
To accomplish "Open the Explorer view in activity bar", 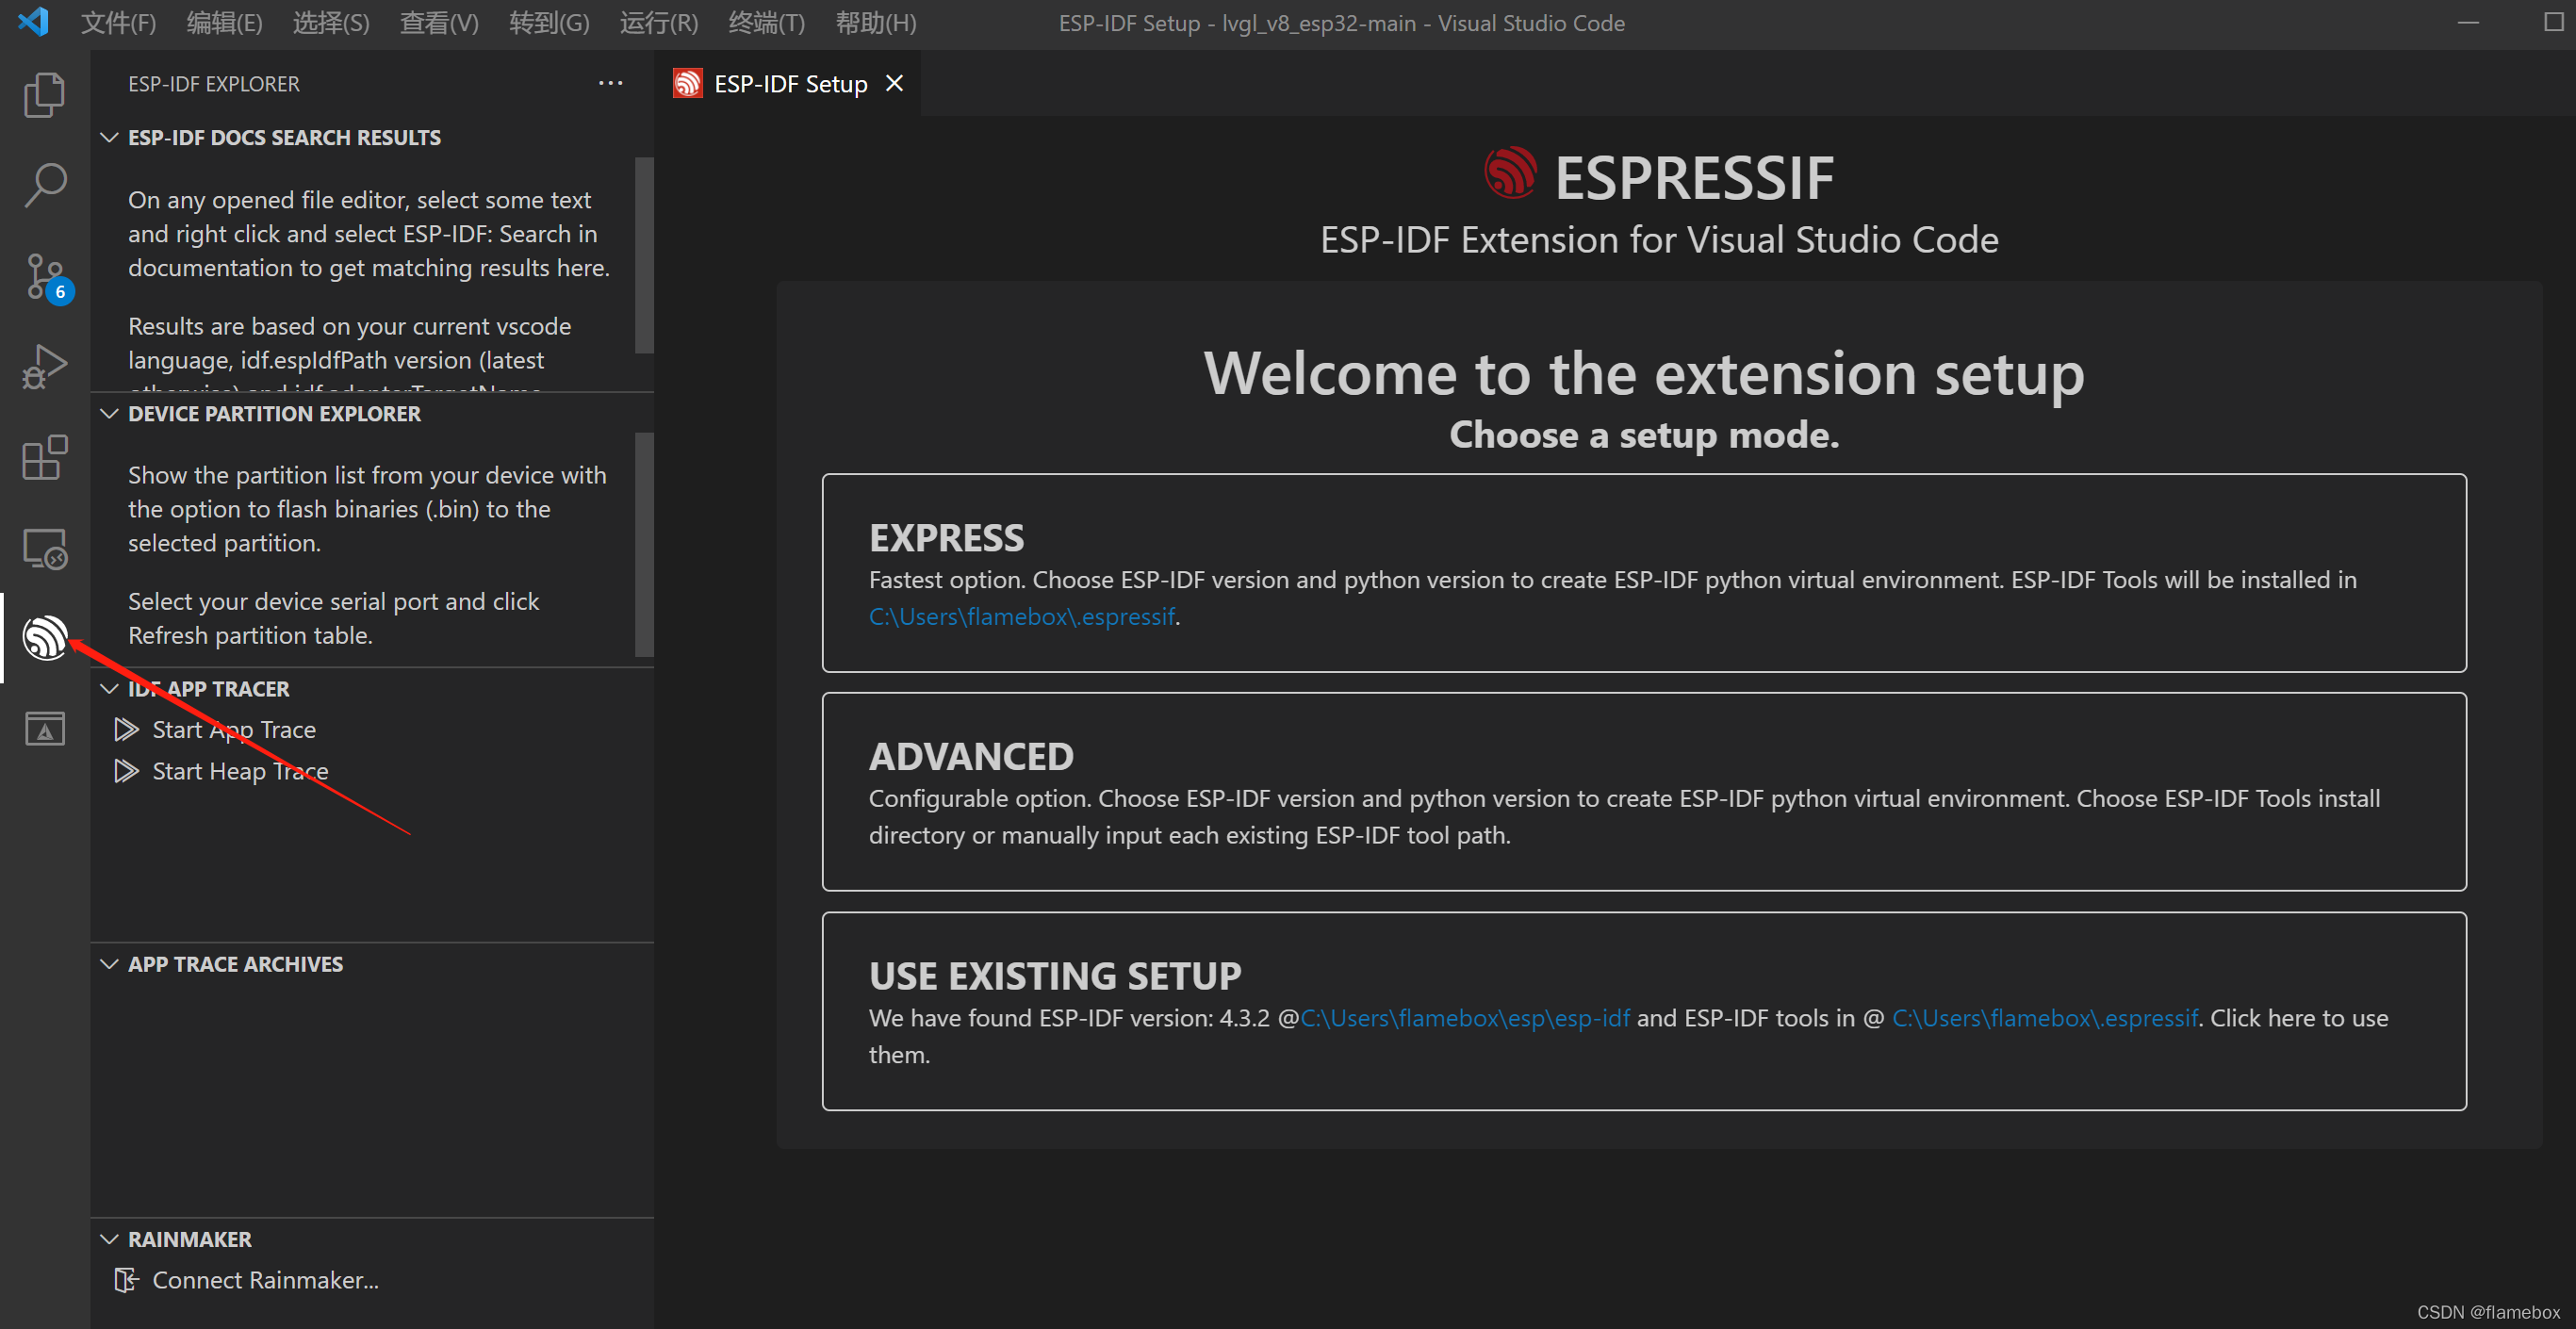I will (x=45, y=94).
